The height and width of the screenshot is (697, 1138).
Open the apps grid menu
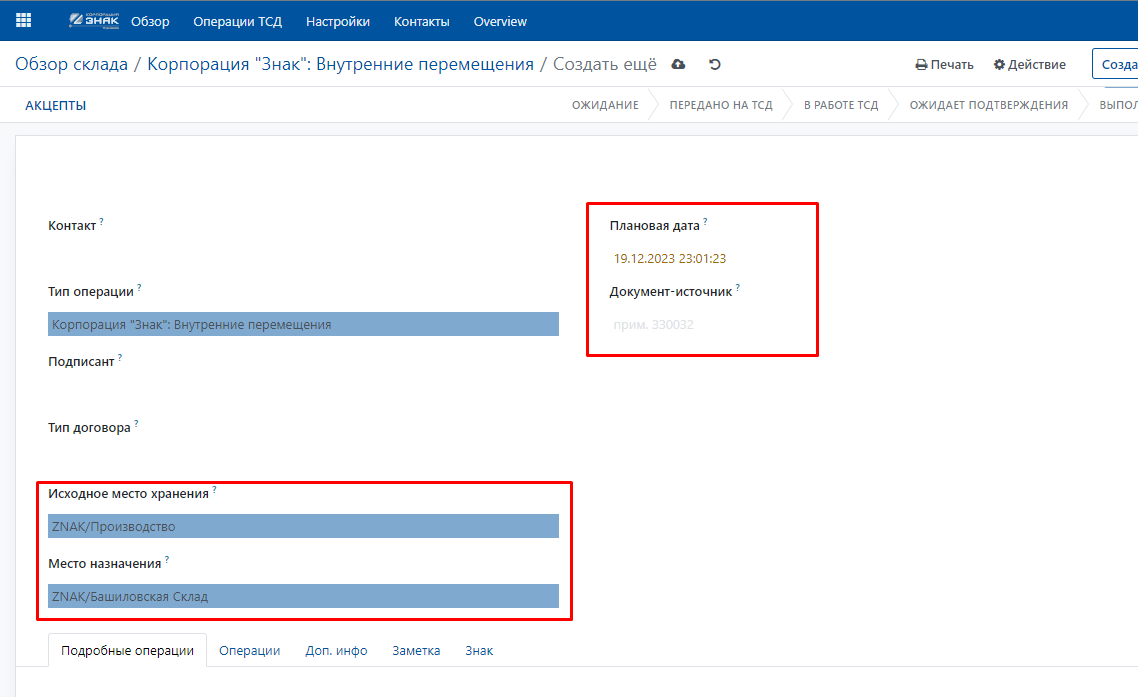[23, 20]
